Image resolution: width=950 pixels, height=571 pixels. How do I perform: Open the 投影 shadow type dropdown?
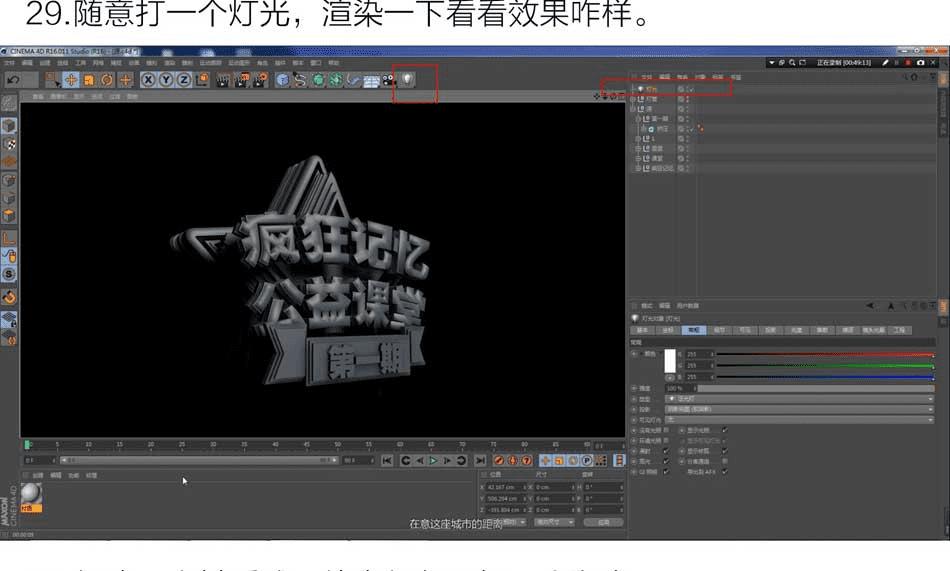pyautogui.click(x=799, y=409)
